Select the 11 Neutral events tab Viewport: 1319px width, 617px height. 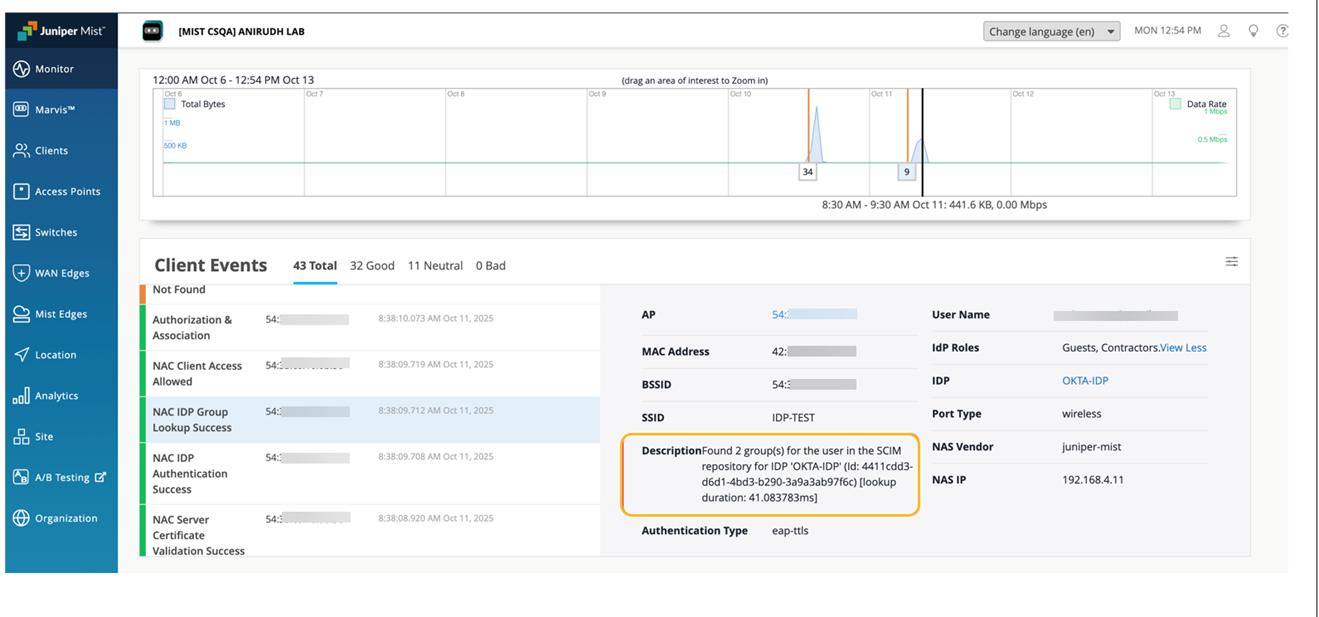click(x=435, y=266)
